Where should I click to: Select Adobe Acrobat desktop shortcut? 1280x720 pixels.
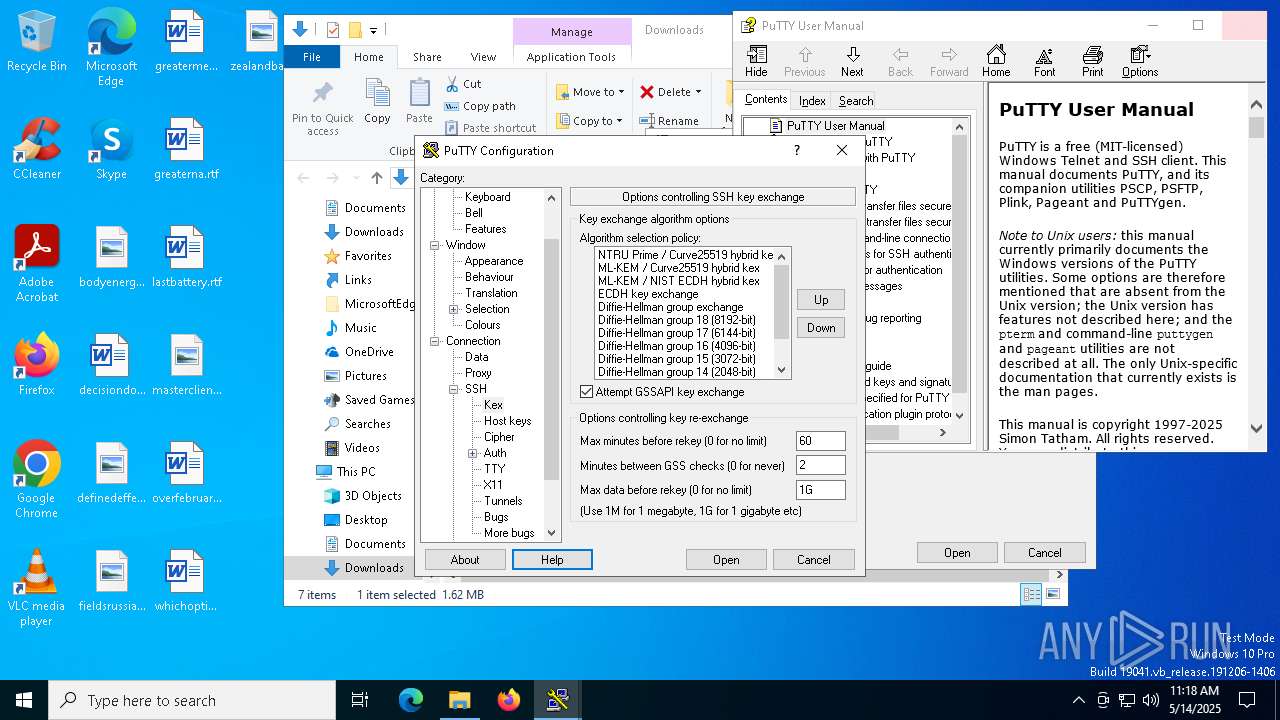pyautogui.click(x=37, y=264)
